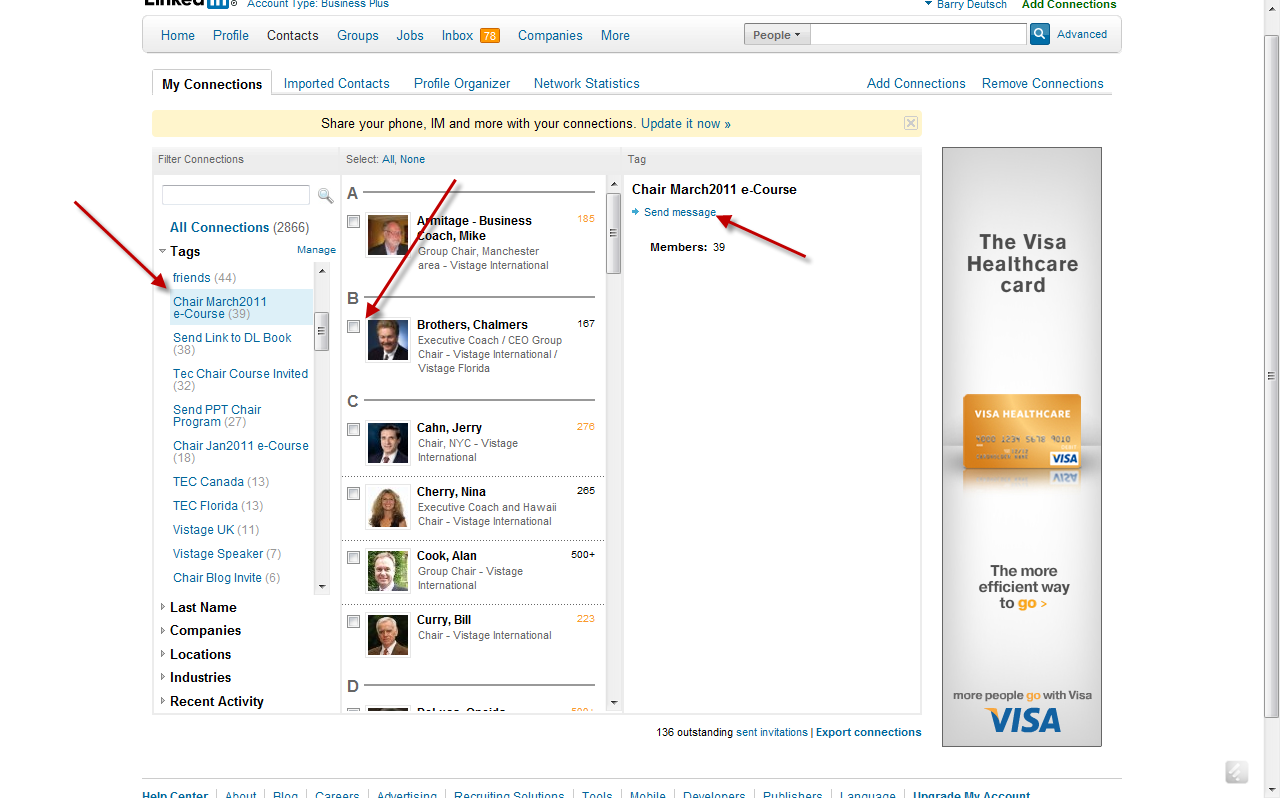Open the People search type dropdown
Screen dimensions: 1280x798
click(x=777, y=35)
